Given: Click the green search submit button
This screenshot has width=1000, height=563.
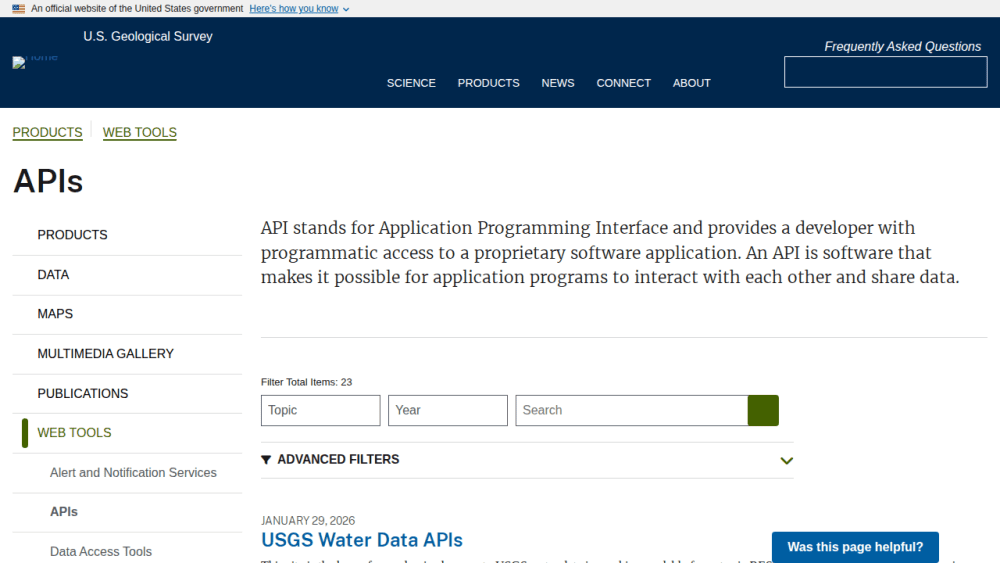Looking at the screenshot, I should coord(763,411).
